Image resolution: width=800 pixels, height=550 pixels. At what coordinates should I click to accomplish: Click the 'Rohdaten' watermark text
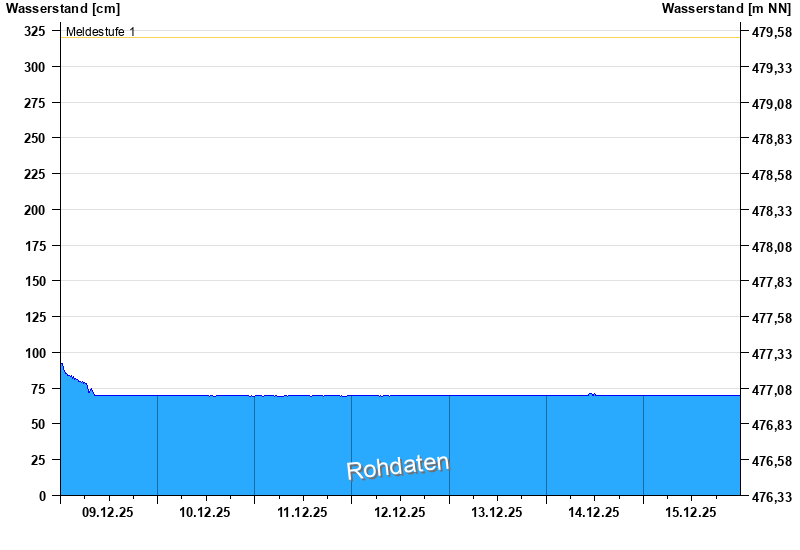coord(398,466)
